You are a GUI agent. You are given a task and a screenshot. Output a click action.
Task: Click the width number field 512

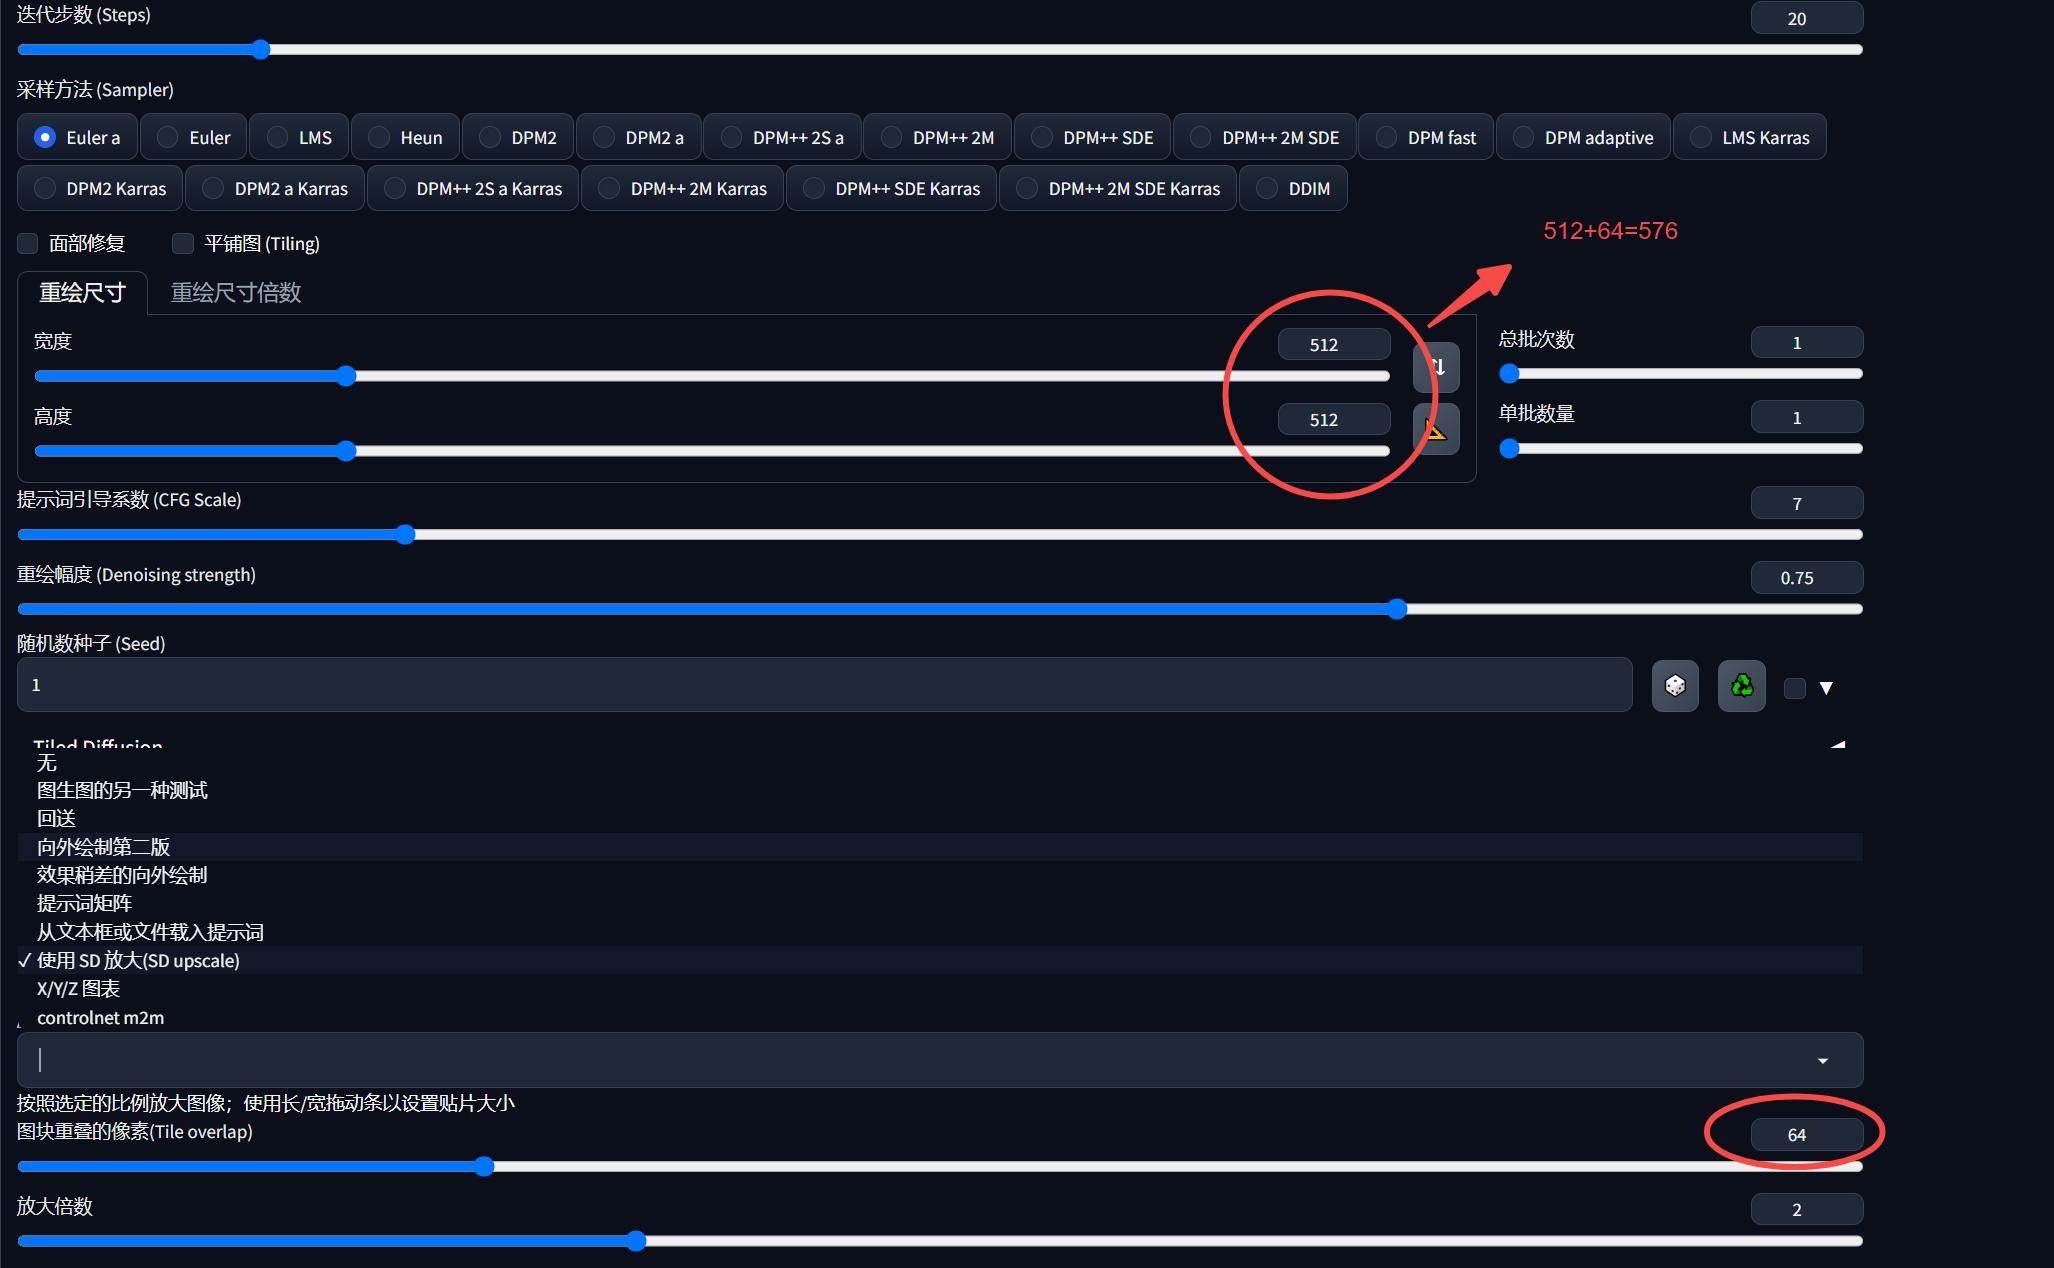pos(1334,344)
